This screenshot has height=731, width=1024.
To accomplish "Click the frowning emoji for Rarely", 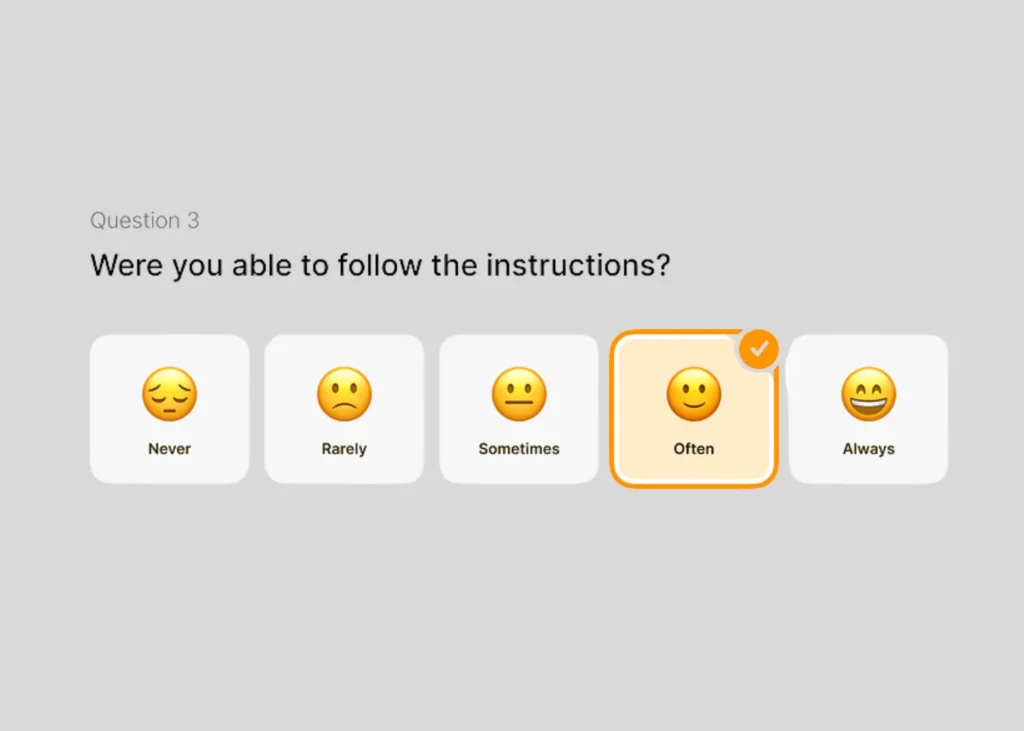I will click(x=344, y=393).
